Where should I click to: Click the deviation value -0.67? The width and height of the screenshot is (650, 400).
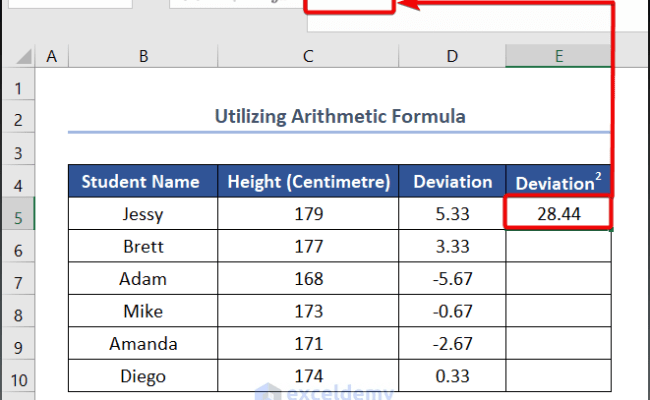(452, 311)
